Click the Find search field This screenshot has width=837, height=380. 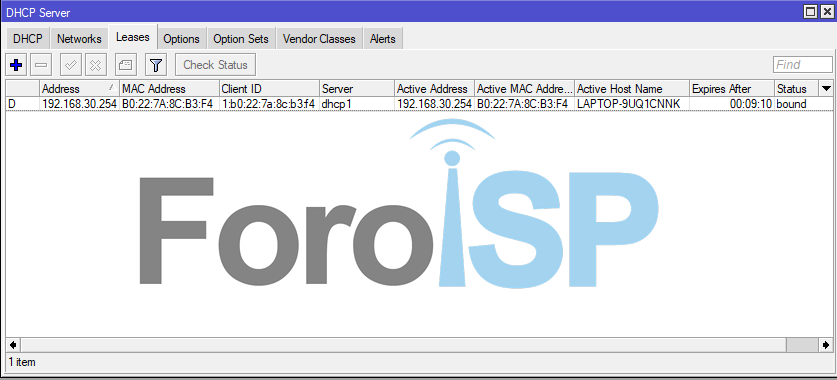coord(803,65)
